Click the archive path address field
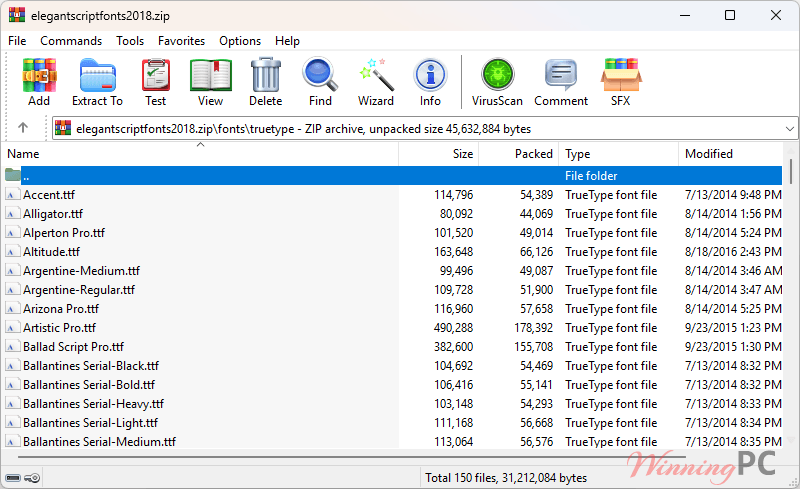 click(x=425, y=129)
